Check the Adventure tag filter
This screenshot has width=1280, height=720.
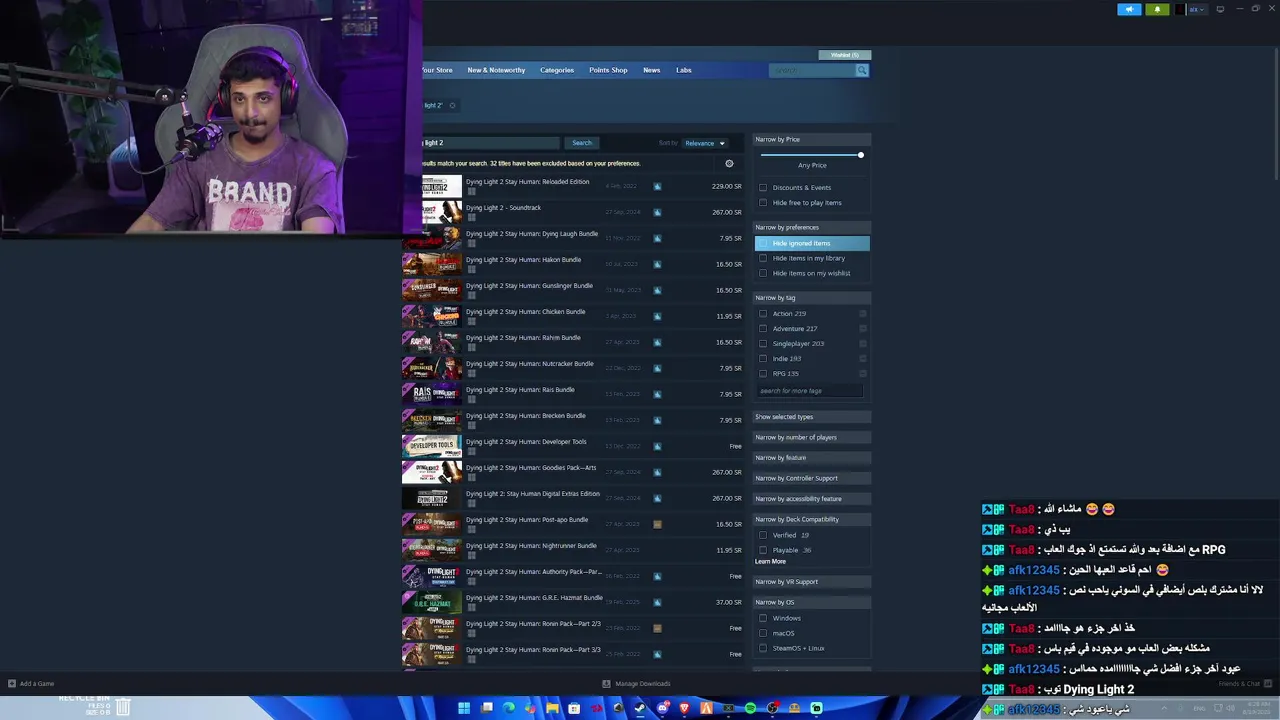[x=763, y=328]
